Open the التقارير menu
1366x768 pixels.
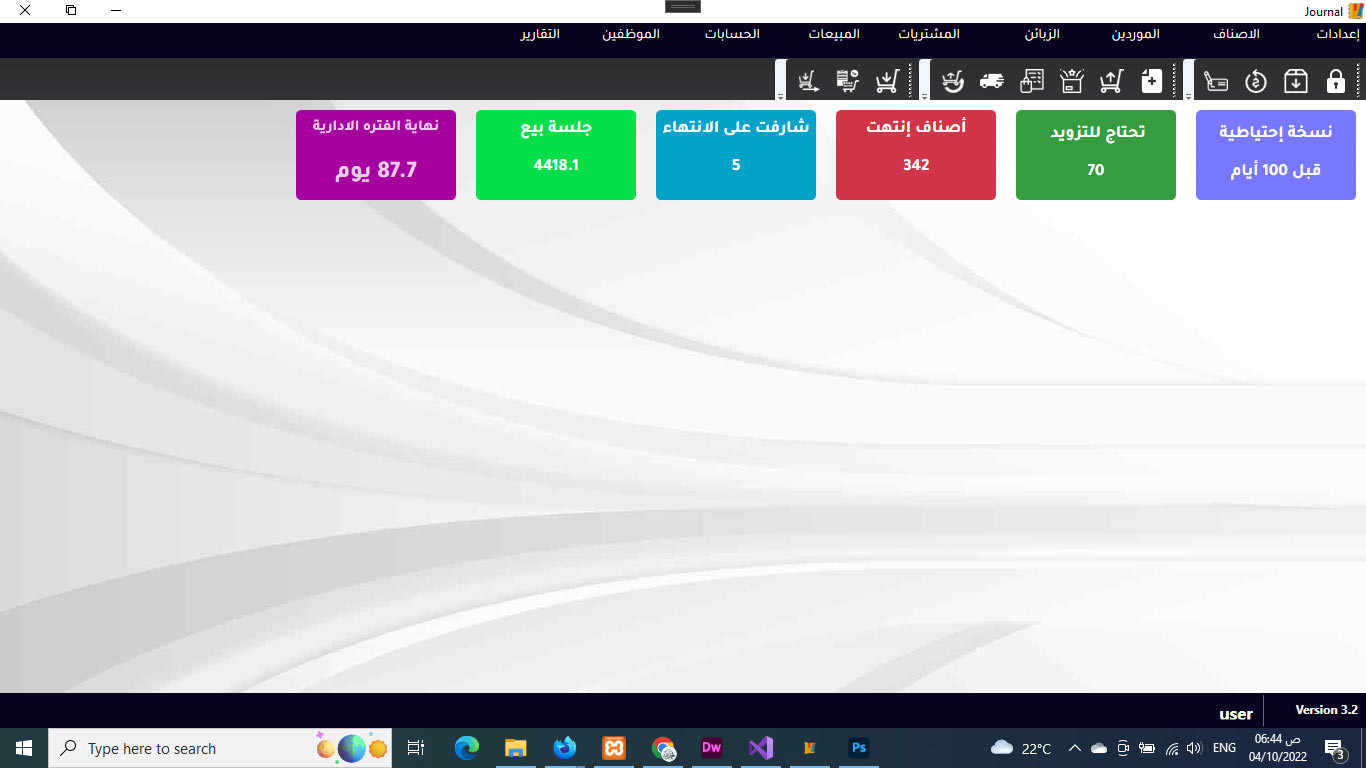click(x=540, y=34)
